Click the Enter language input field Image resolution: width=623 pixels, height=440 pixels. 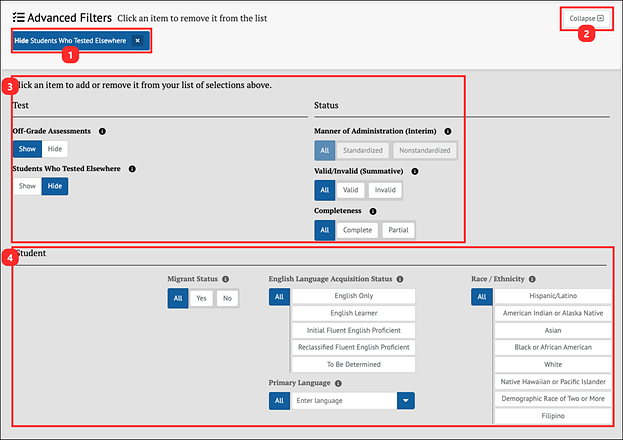343,401
